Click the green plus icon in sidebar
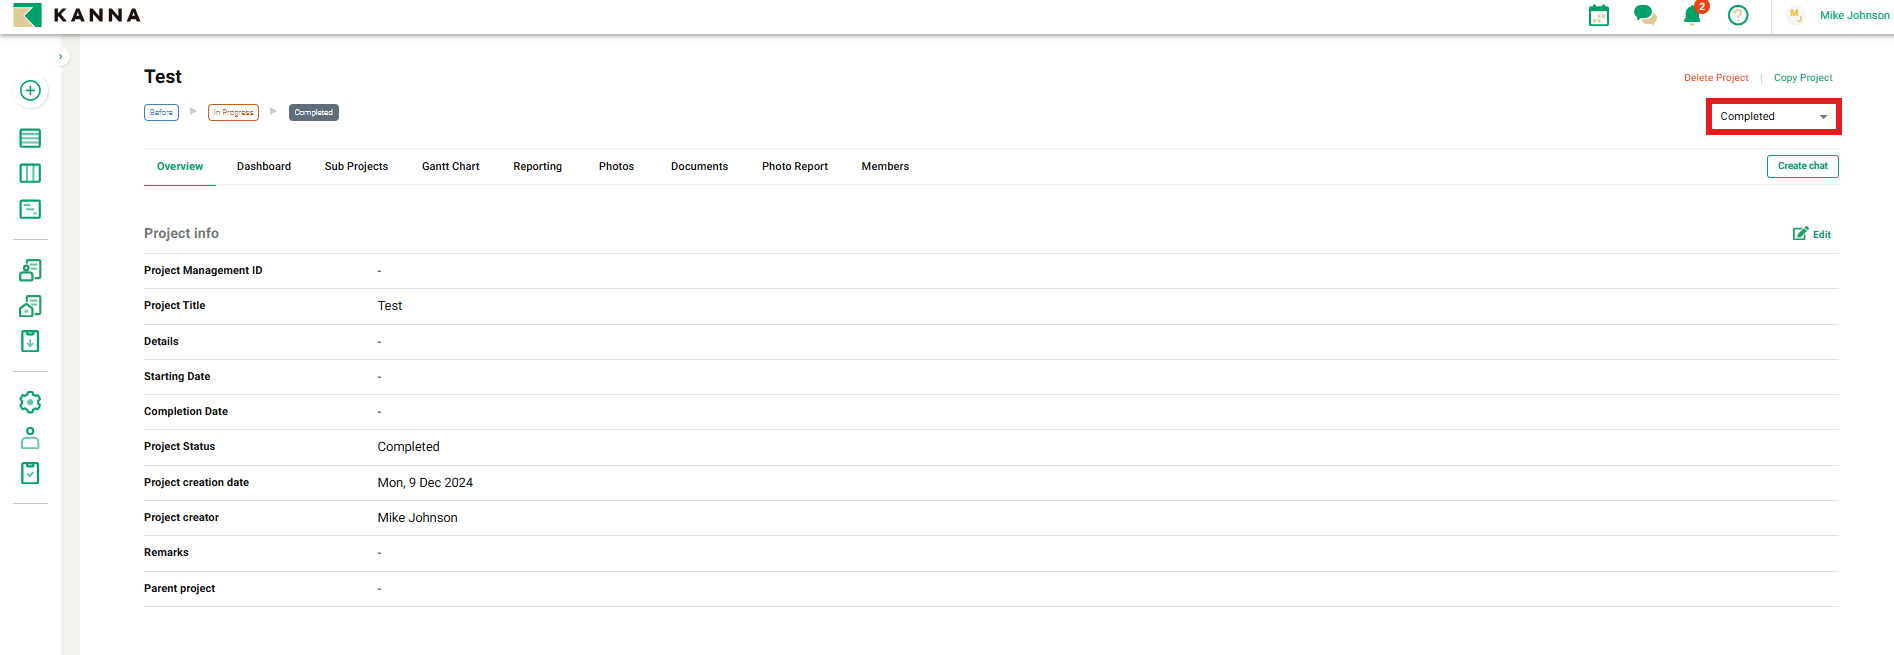The image size is (1894, 655). point(30,91)
